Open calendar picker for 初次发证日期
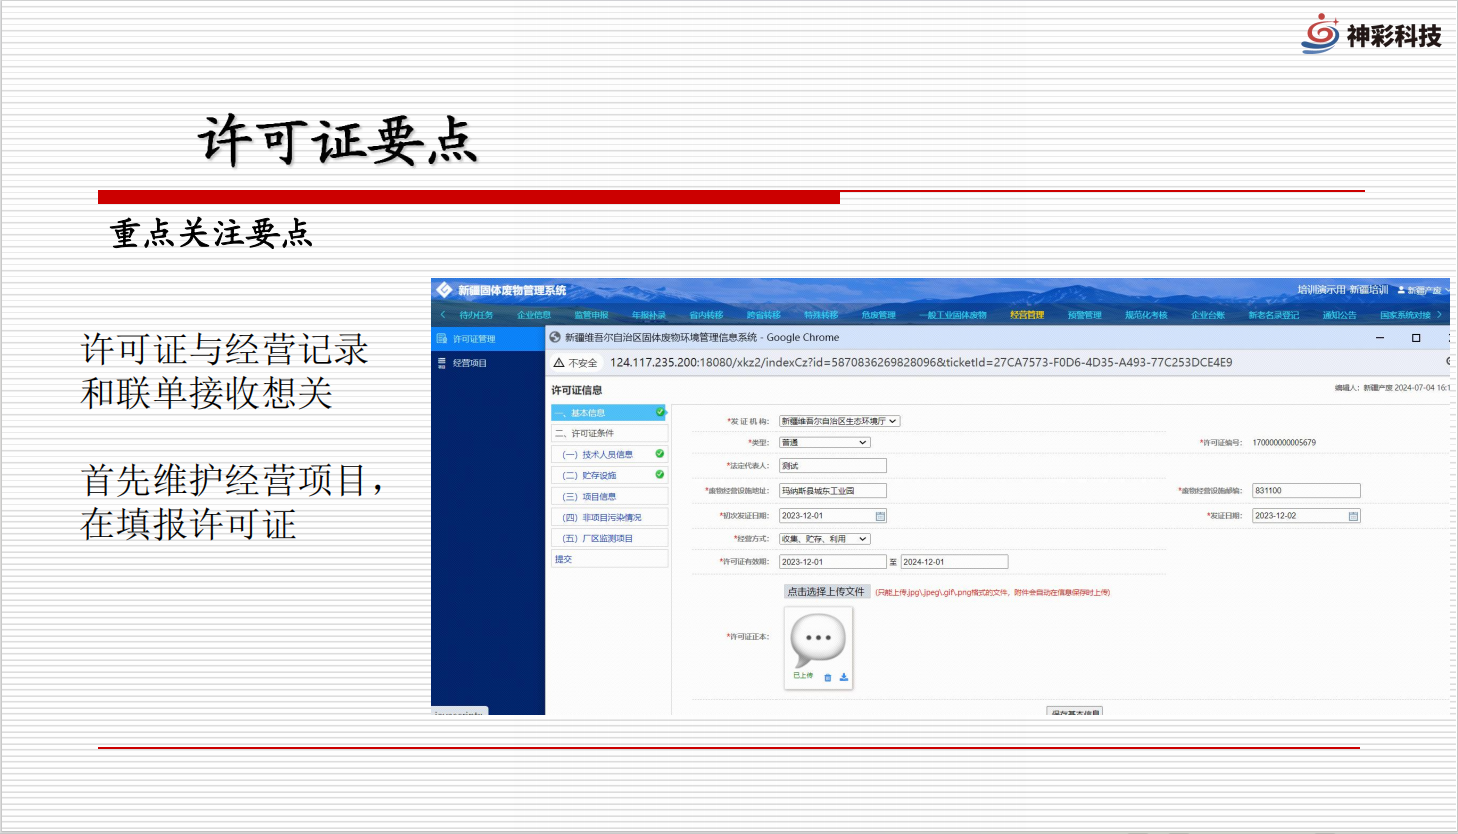The image size is (1458, 834). point(880,516)
